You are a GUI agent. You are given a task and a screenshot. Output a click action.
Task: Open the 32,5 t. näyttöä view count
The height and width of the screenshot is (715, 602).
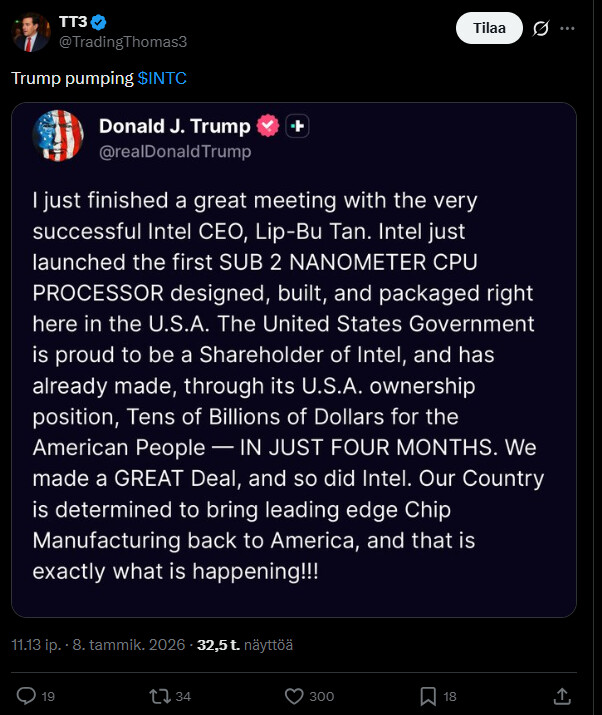(x=245, y=645)
